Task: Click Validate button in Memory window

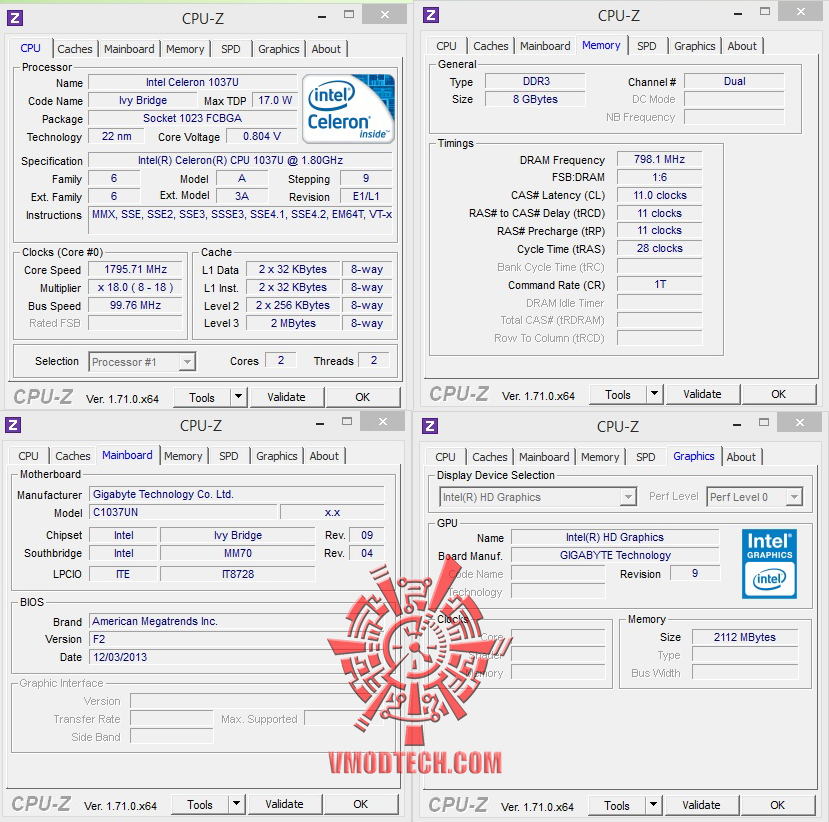Action: 702,394
